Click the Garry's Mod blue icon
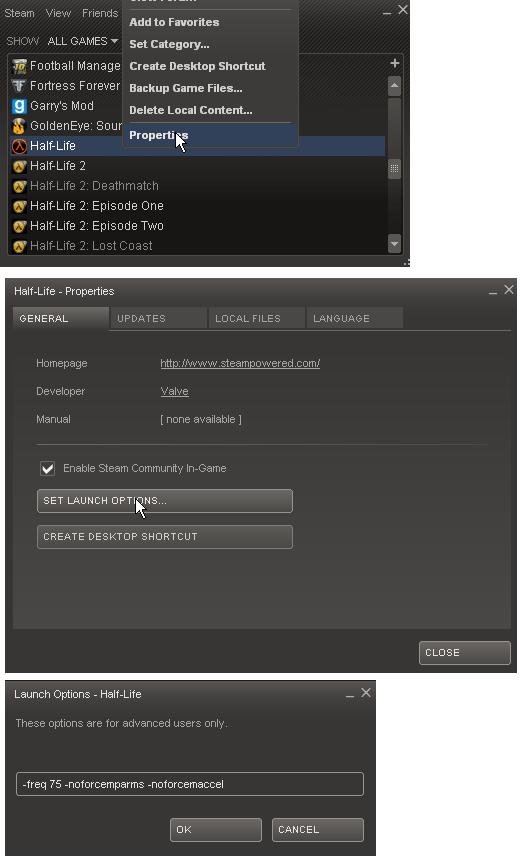Screen dimensions: 521x861 coord(19,106)
